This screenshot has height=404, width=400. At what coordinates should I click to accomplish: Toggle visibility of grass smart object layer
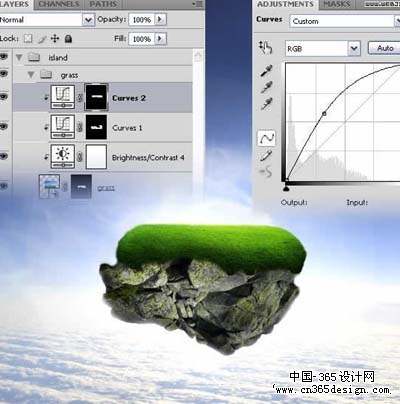click(4, 186)
